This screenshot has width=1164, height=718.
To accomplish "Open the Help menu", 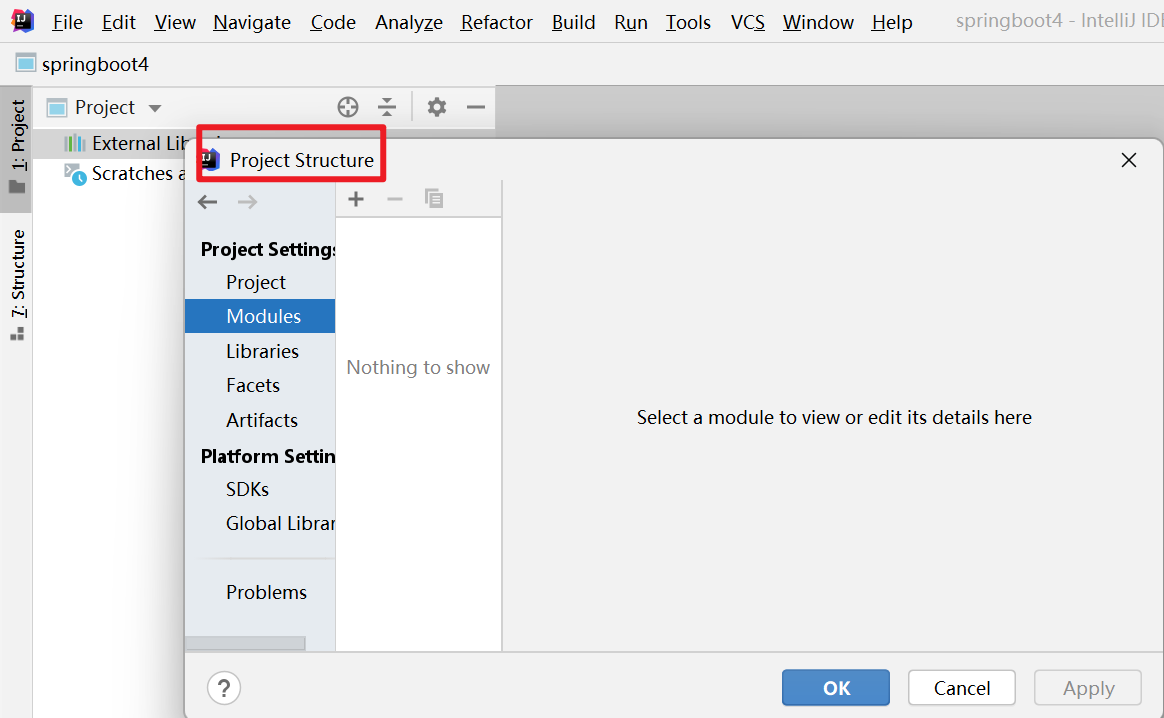I will pos(892,22).
